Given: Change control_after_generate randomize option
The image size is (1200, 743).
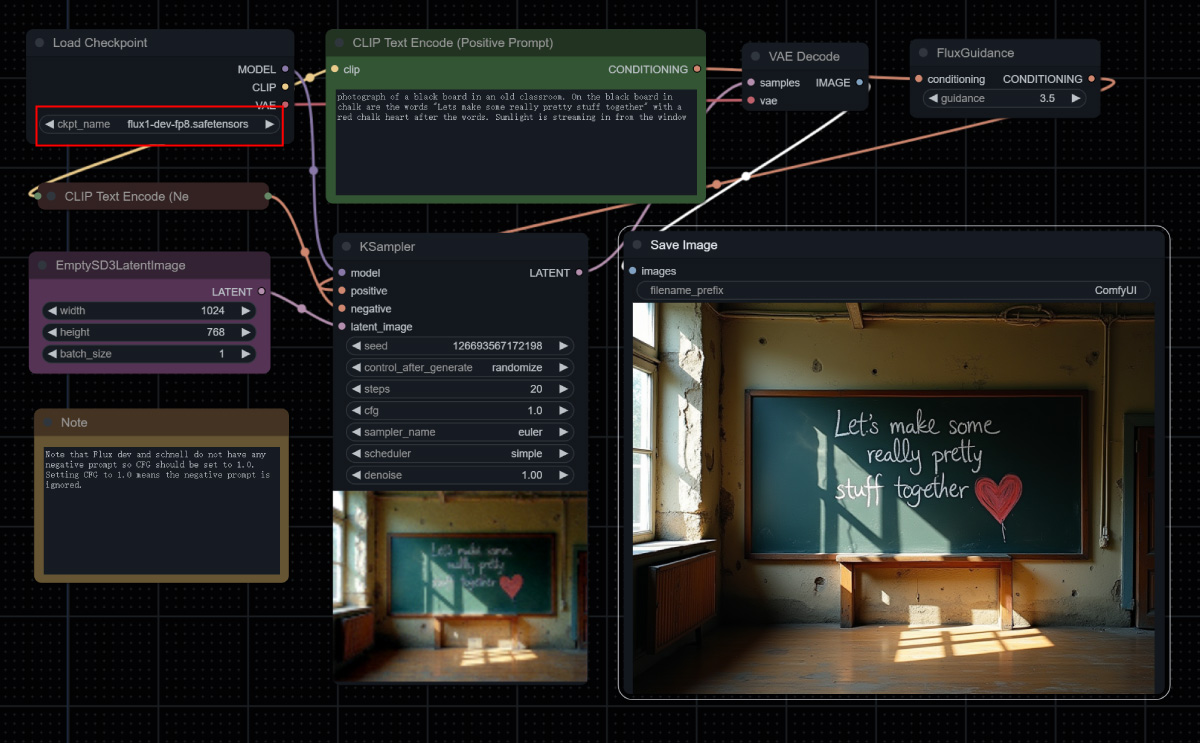Looking at the screenshot, I should [x=460, y=367].
